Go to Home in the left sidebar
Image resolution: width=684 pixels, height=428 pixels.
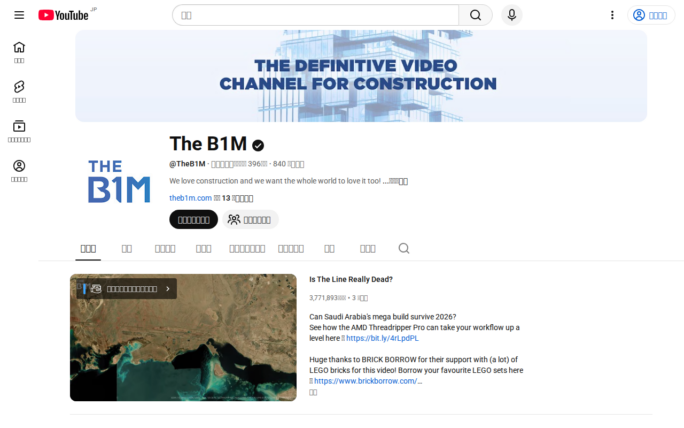19,51
